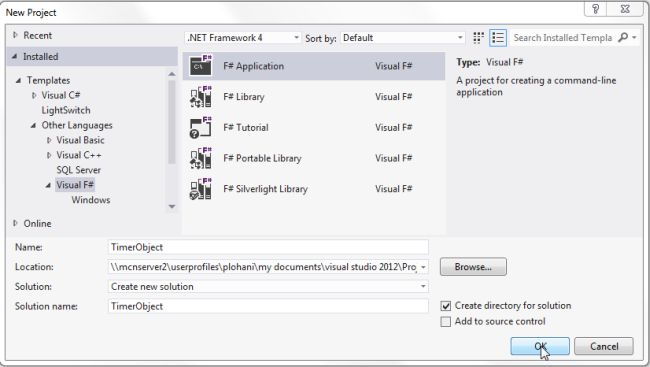Expand the Visual Basic node arrow

tap(49, 140)
